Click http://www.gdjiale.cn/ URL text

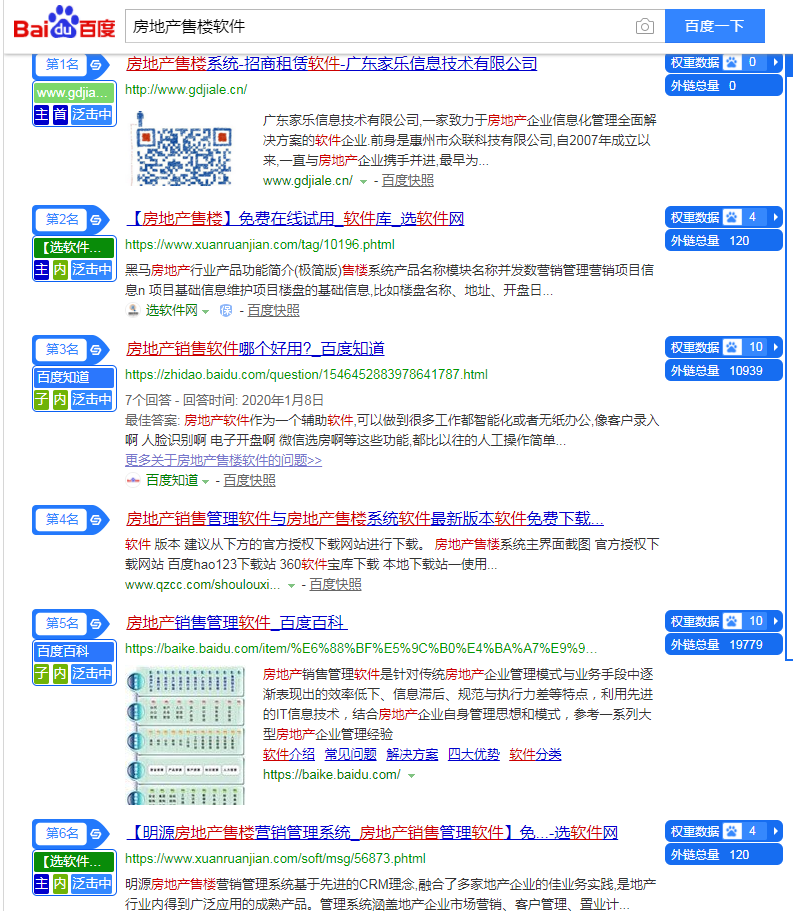[x=186, y=89]
